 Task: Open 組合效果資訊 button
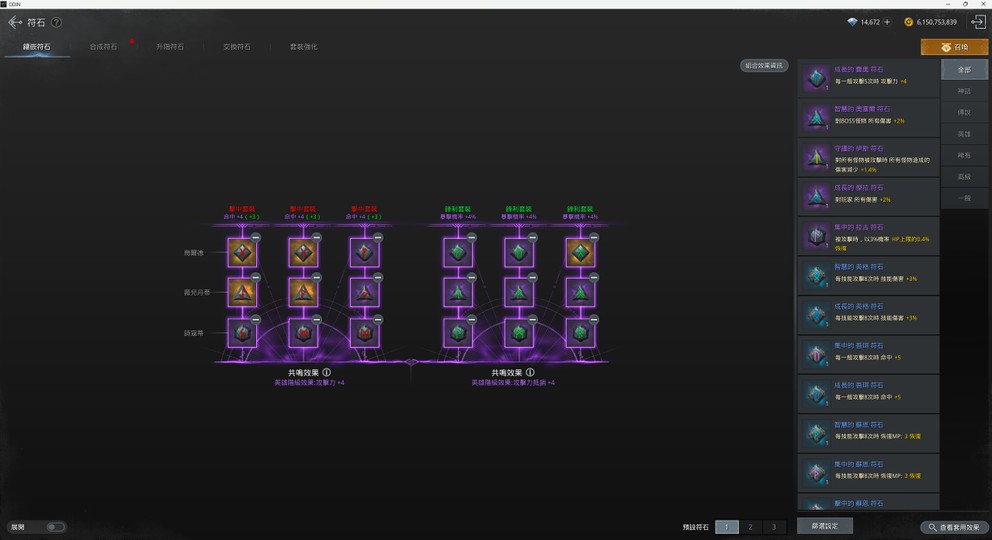point(765,66)
